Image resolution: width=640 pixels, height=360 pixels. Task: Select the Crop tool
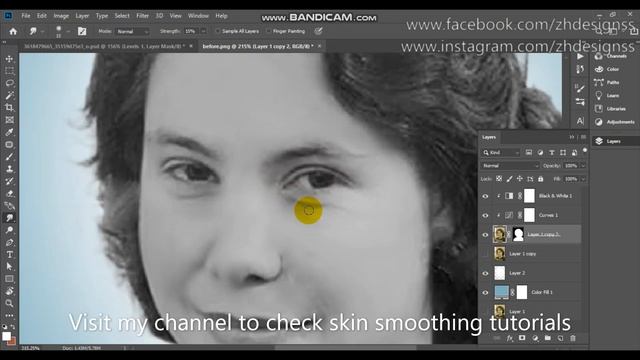9,108
